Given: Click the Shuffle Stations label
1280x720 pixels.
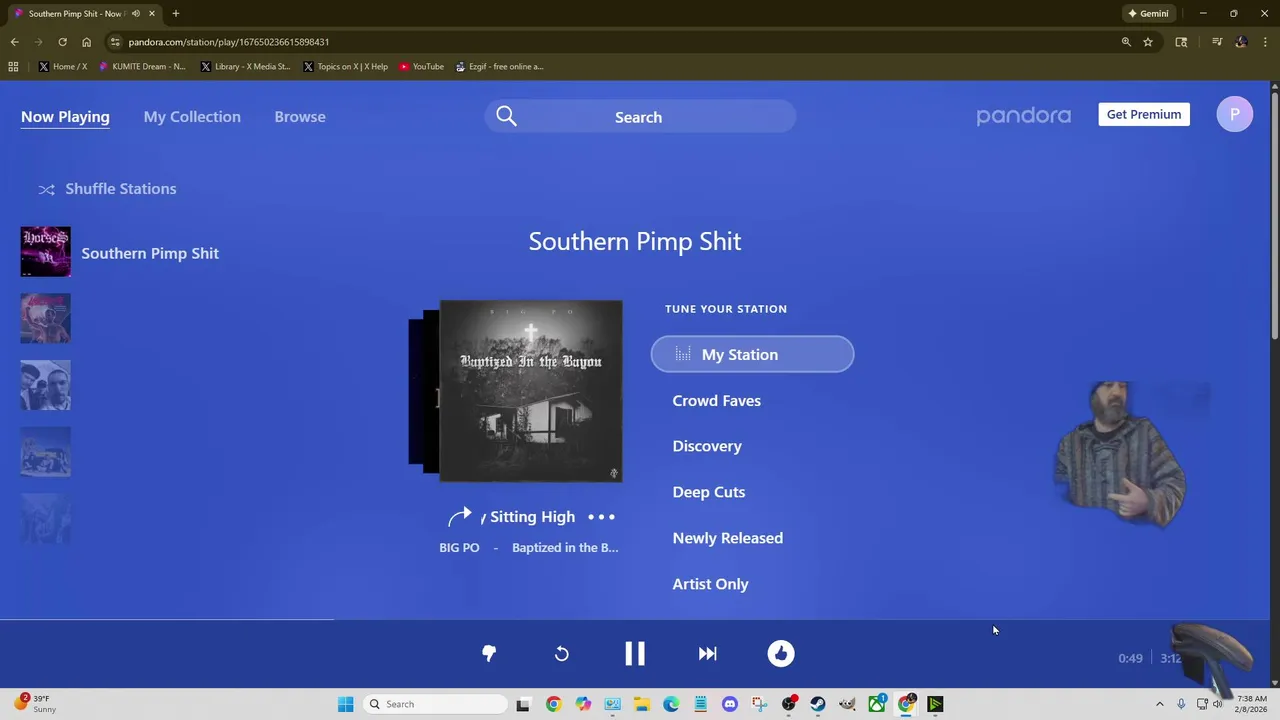Looking at the screenshot, I should point(120,189).
